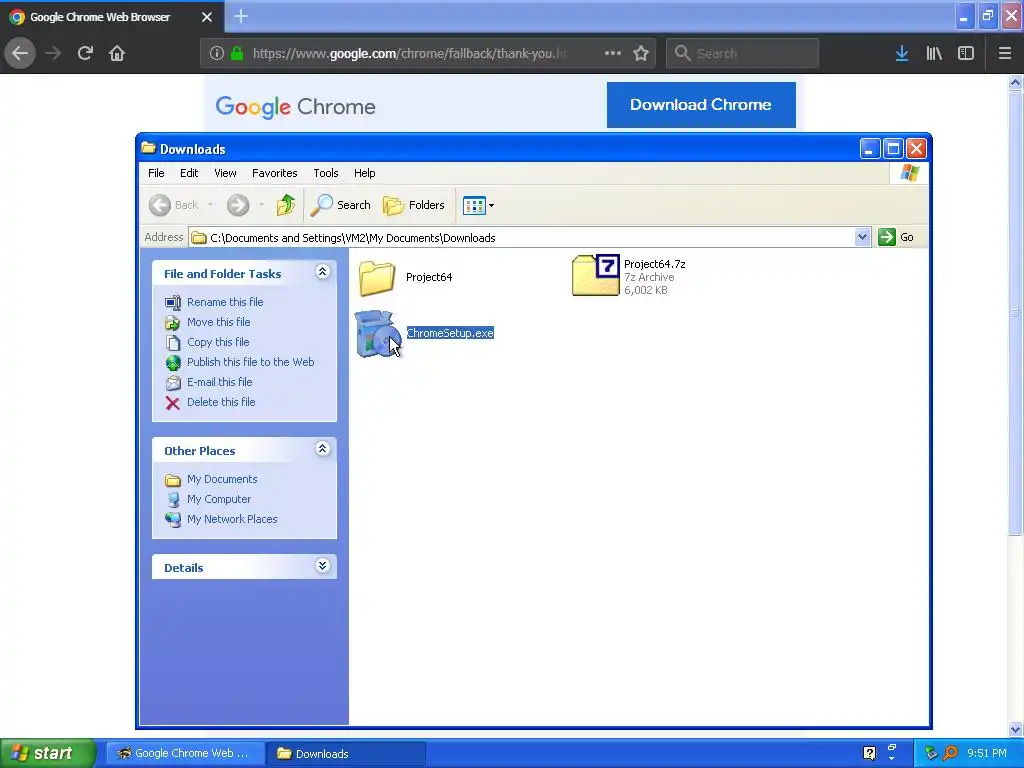Open My Computer from Other Places

pos(219,499)
